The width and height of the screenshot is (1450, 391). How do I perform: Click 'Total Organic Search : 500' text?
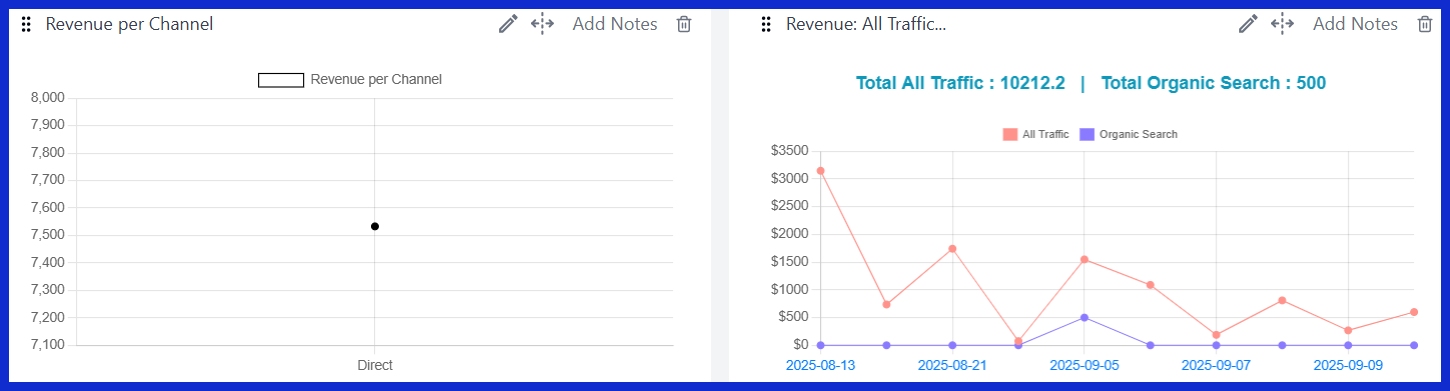(x=1213, y=83)
